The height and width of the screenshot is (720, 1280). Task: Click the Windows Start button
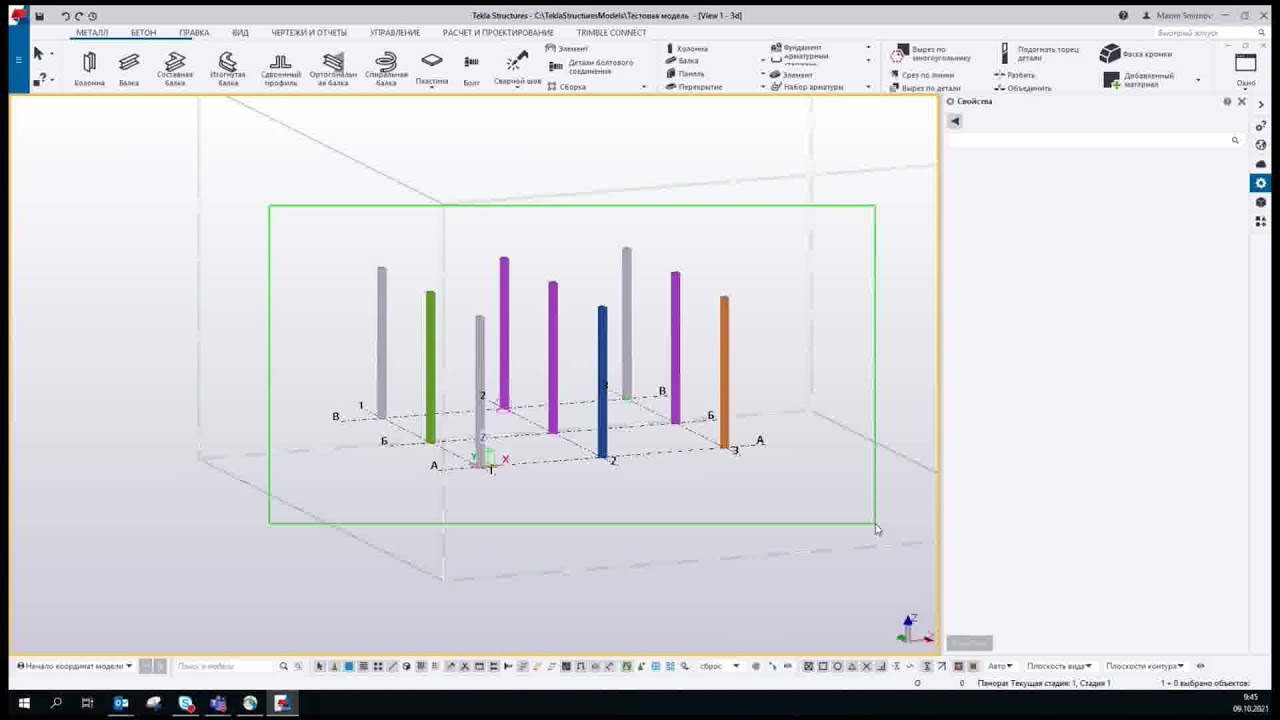(24, 704)
